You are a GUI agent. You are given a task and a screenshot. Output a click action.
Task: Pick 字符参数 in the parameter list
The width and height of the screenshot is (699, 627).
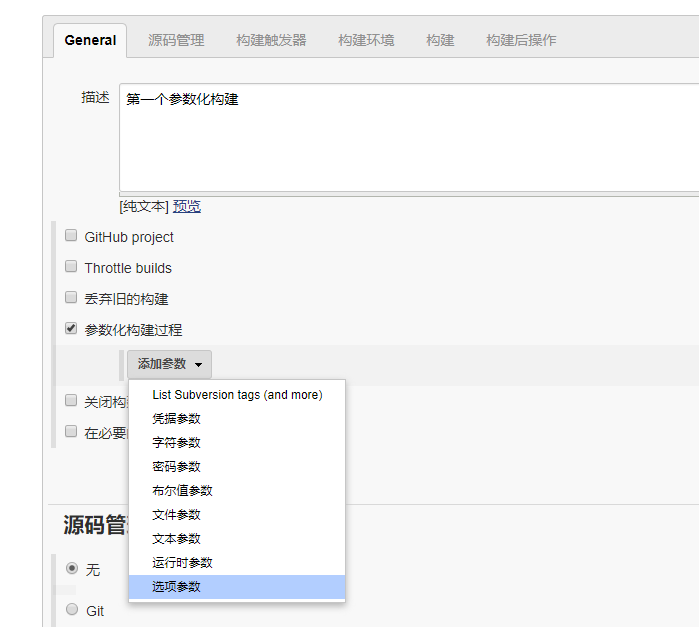(176, 443)
